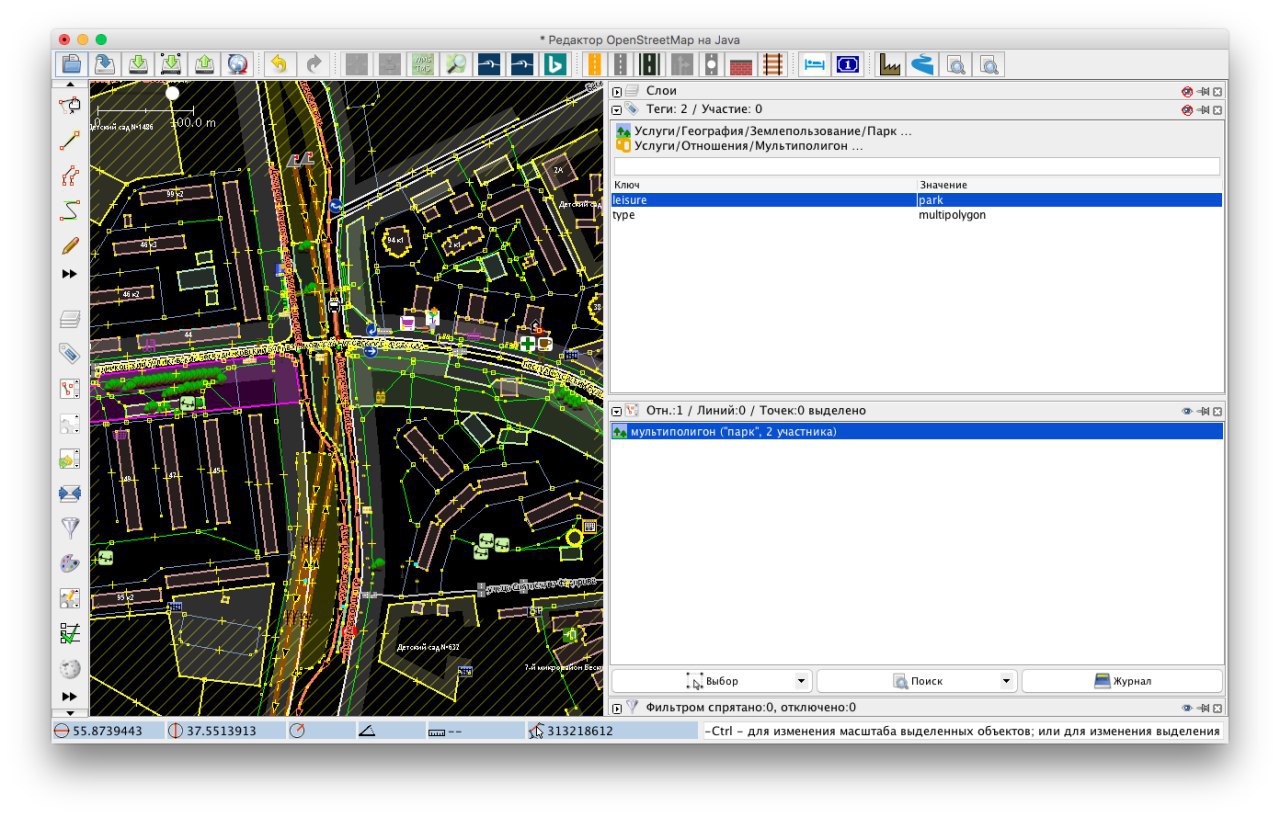Apply the factory industrial preset

click(890, 64)
